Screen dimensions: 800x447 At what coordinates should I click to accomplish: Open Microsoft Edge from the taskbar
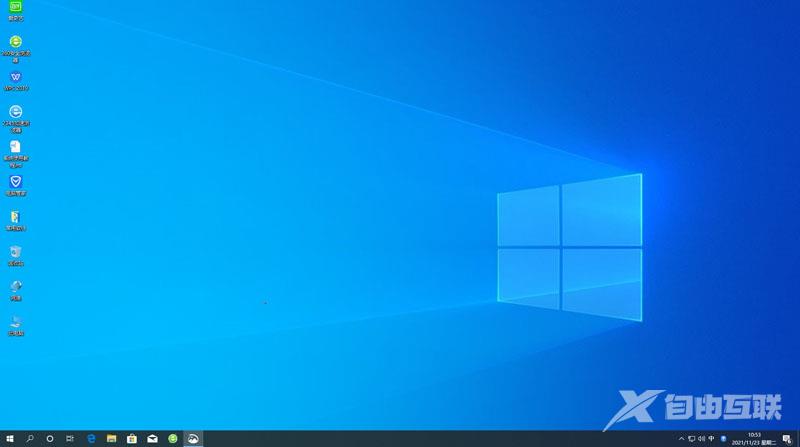[91, 438]
